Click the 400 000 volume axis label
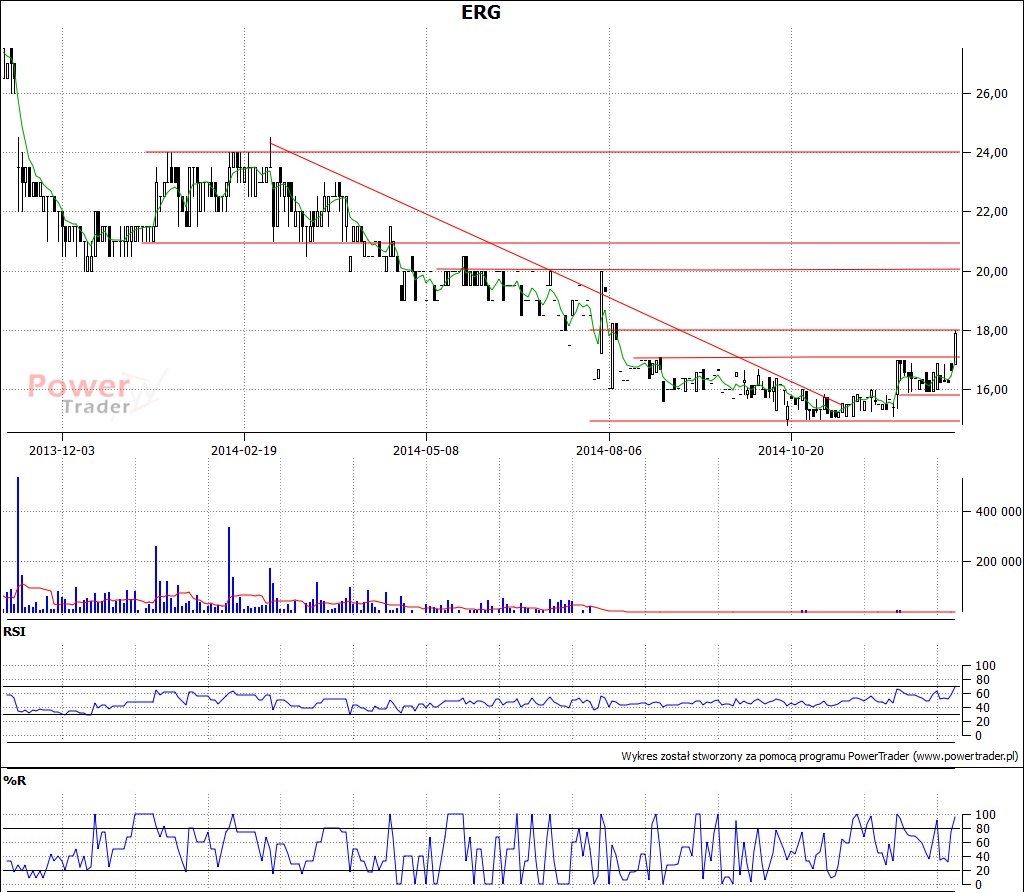Viewport: 1024px width, 893px height. click(999, 511)
